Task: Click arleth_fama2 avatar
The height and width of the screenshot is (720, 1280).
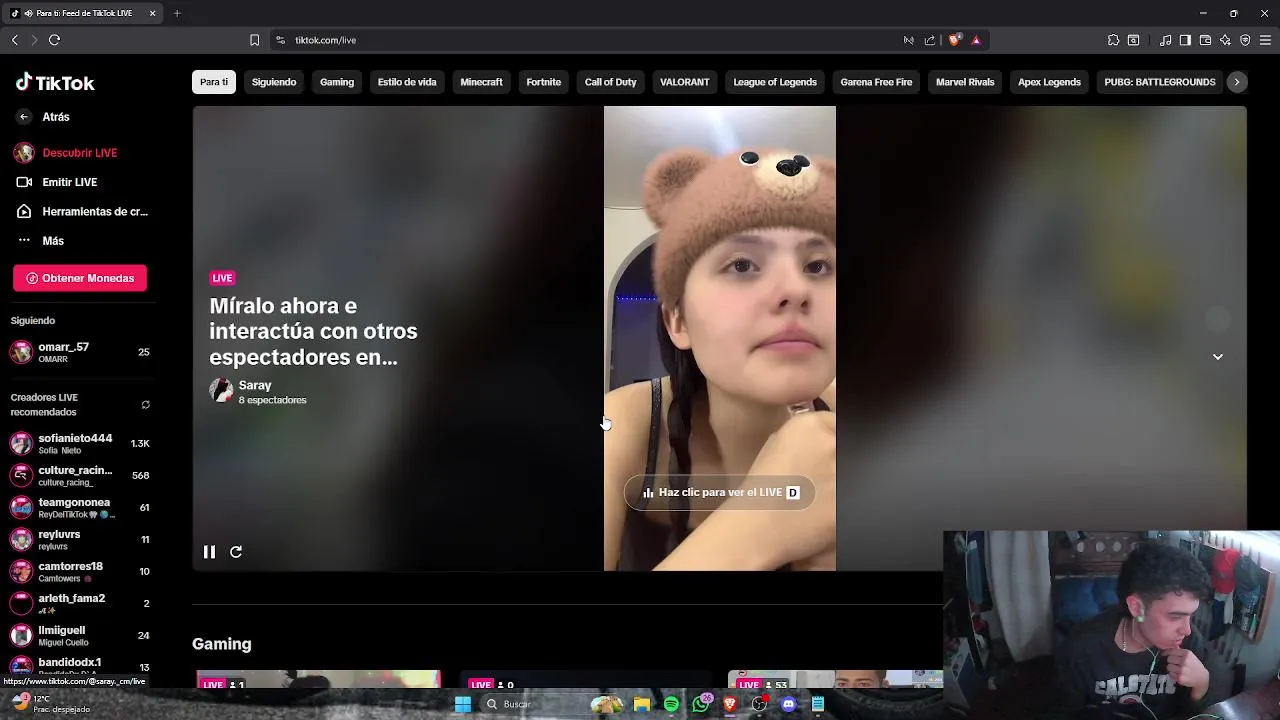Action: tap(21, 603)
